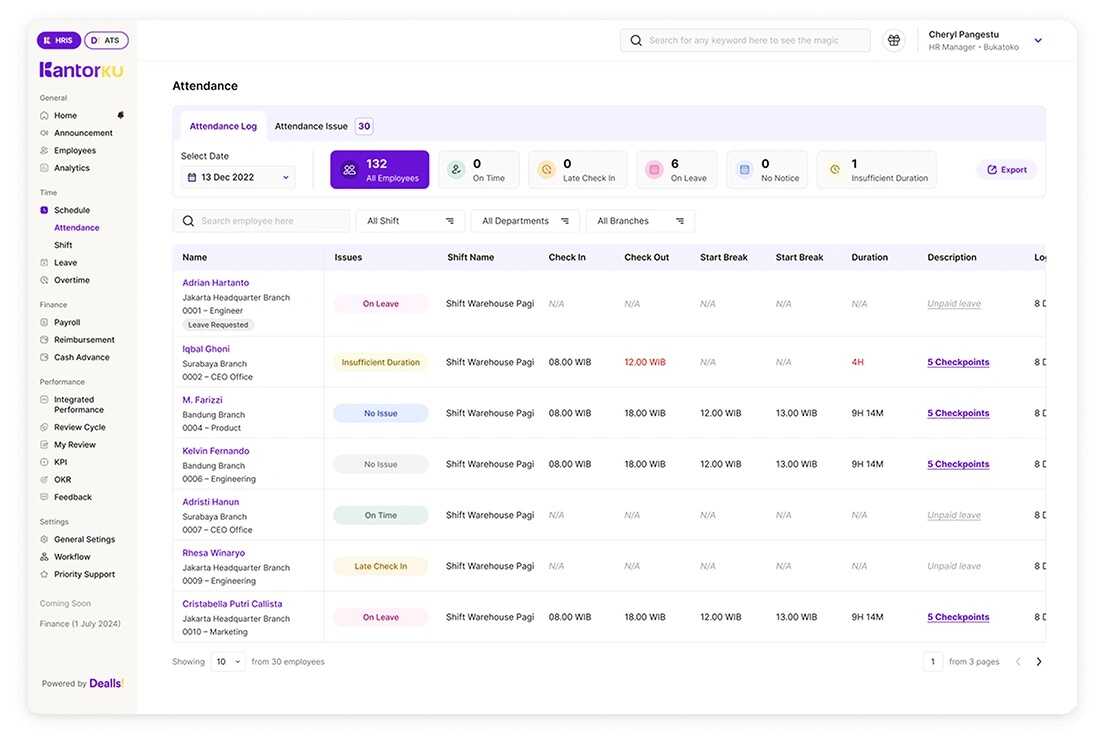Open the Select Date dropdown
The height and width of the screenshot is (742, 1102).
(x=238, y=178)
